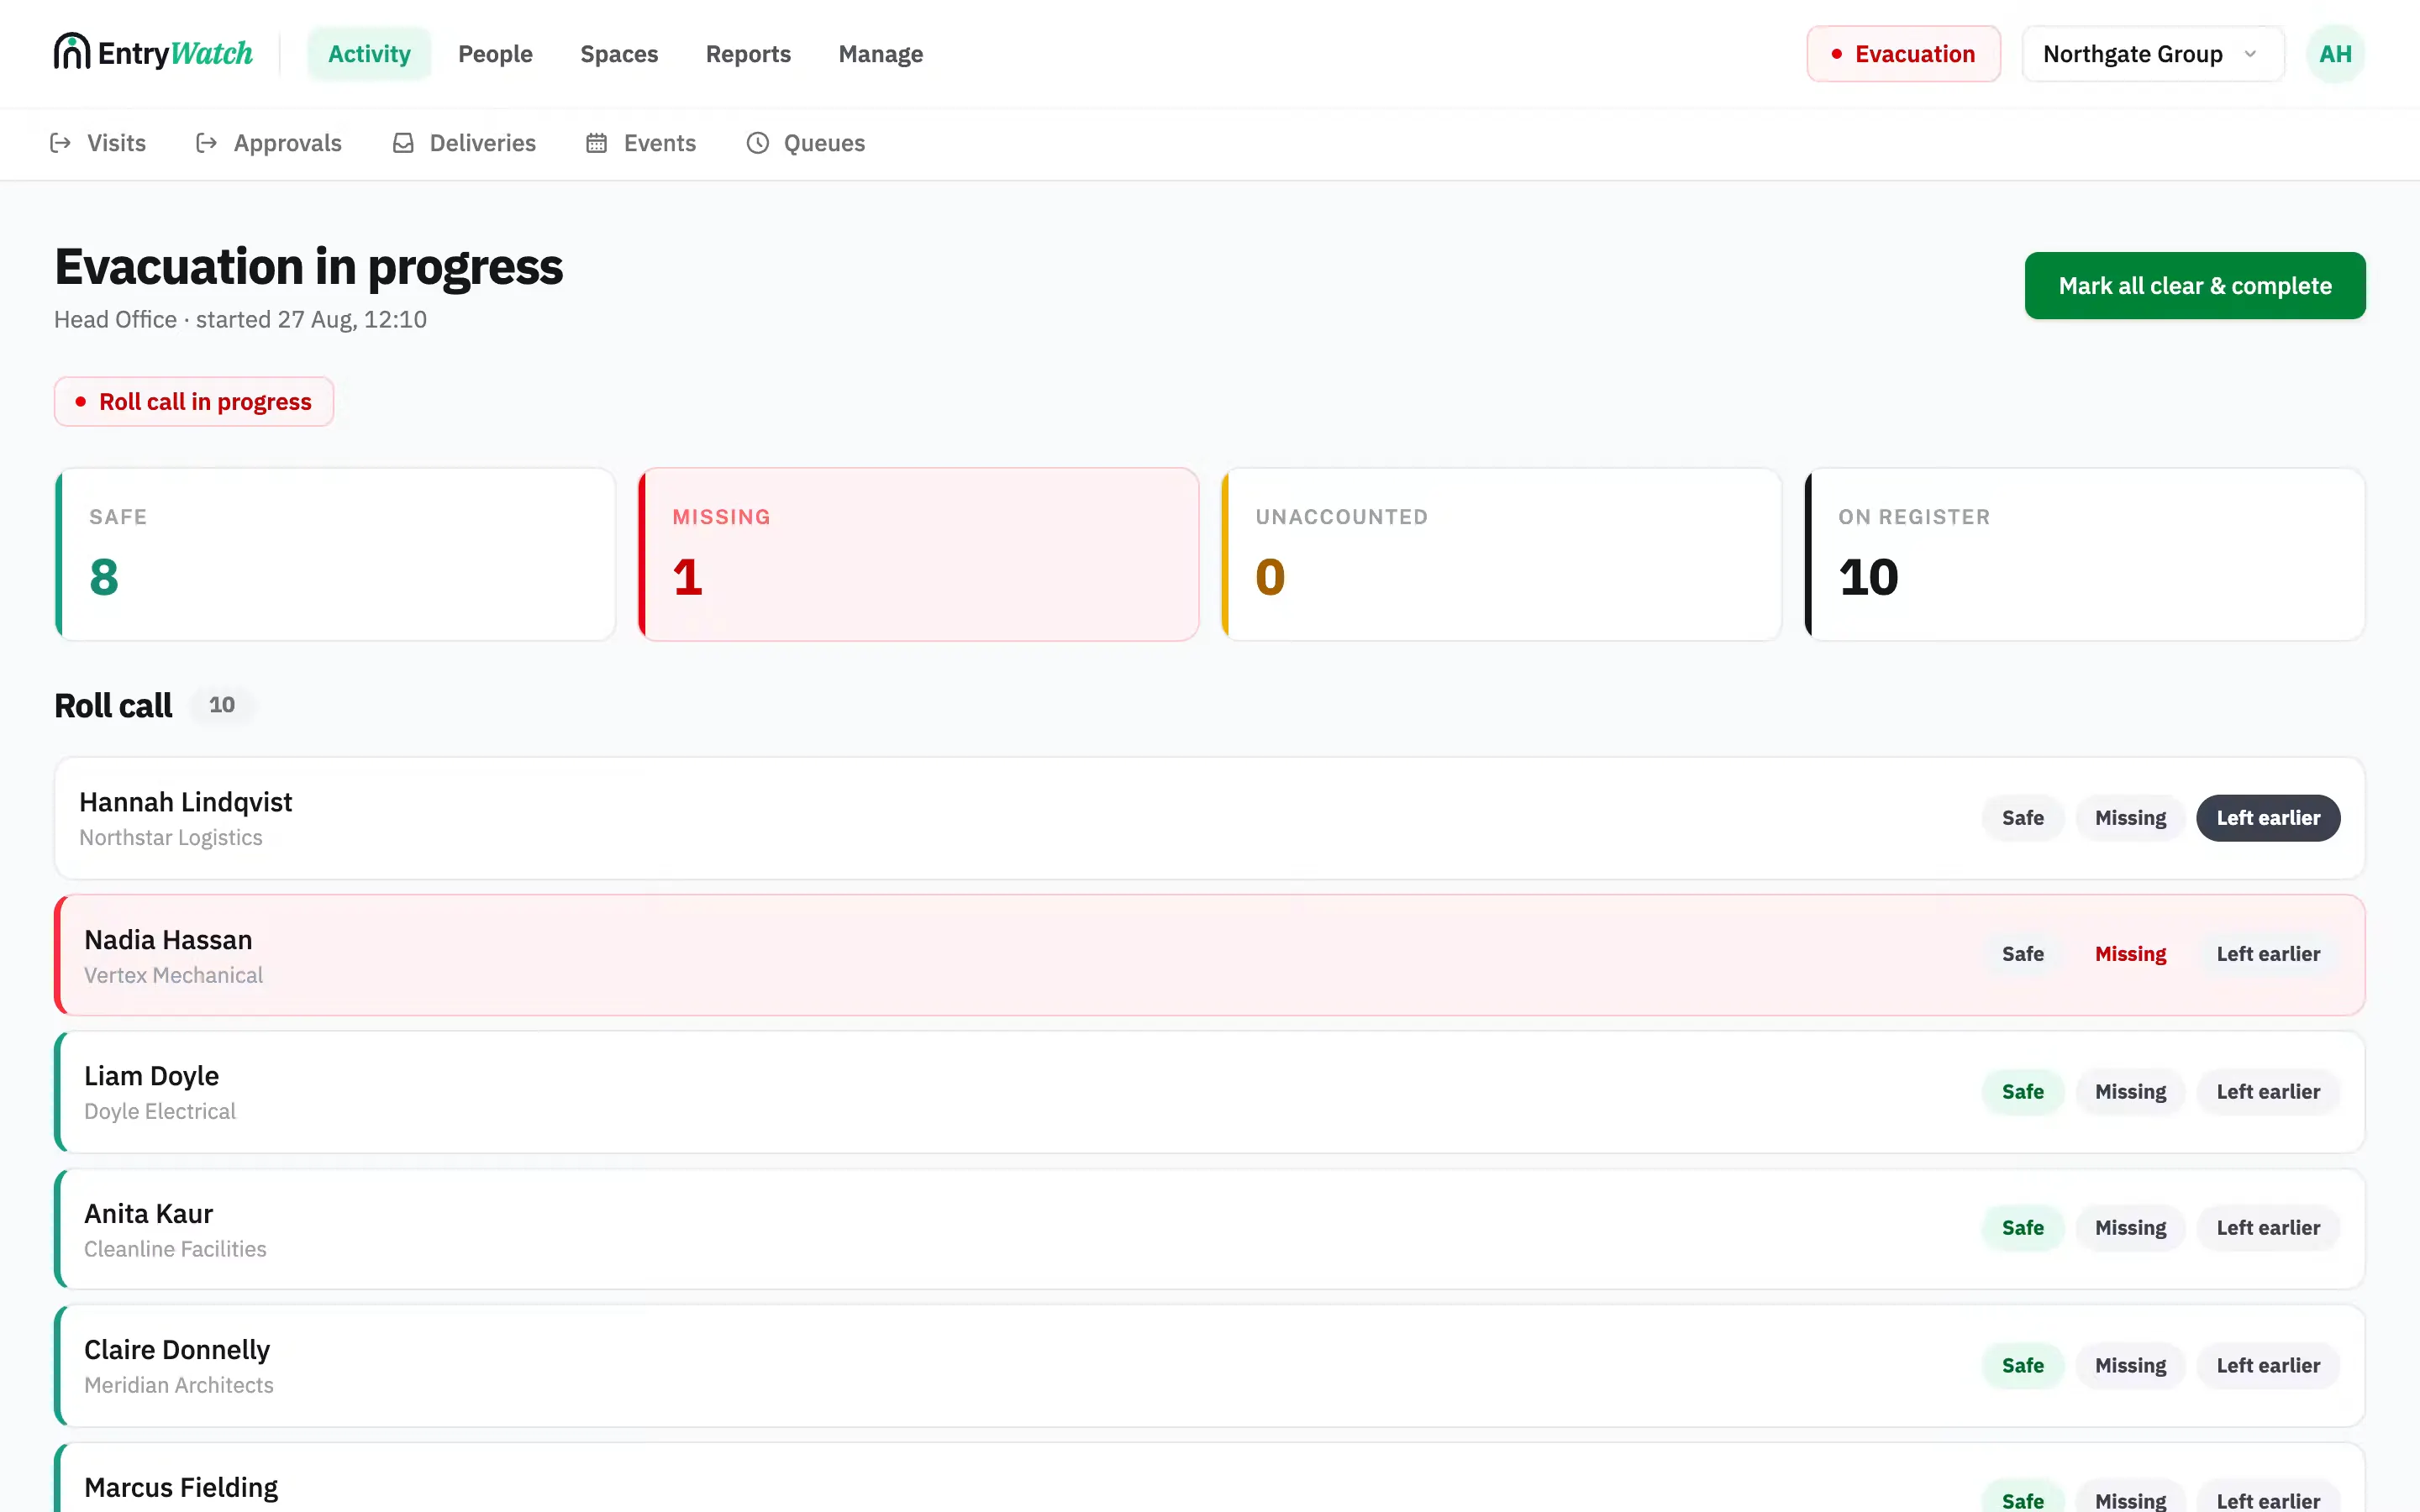Viewport: 2420px width, 1512px height.
Task: Mark Anita Kaur as Missing
Action: tap(2130, 1228)
